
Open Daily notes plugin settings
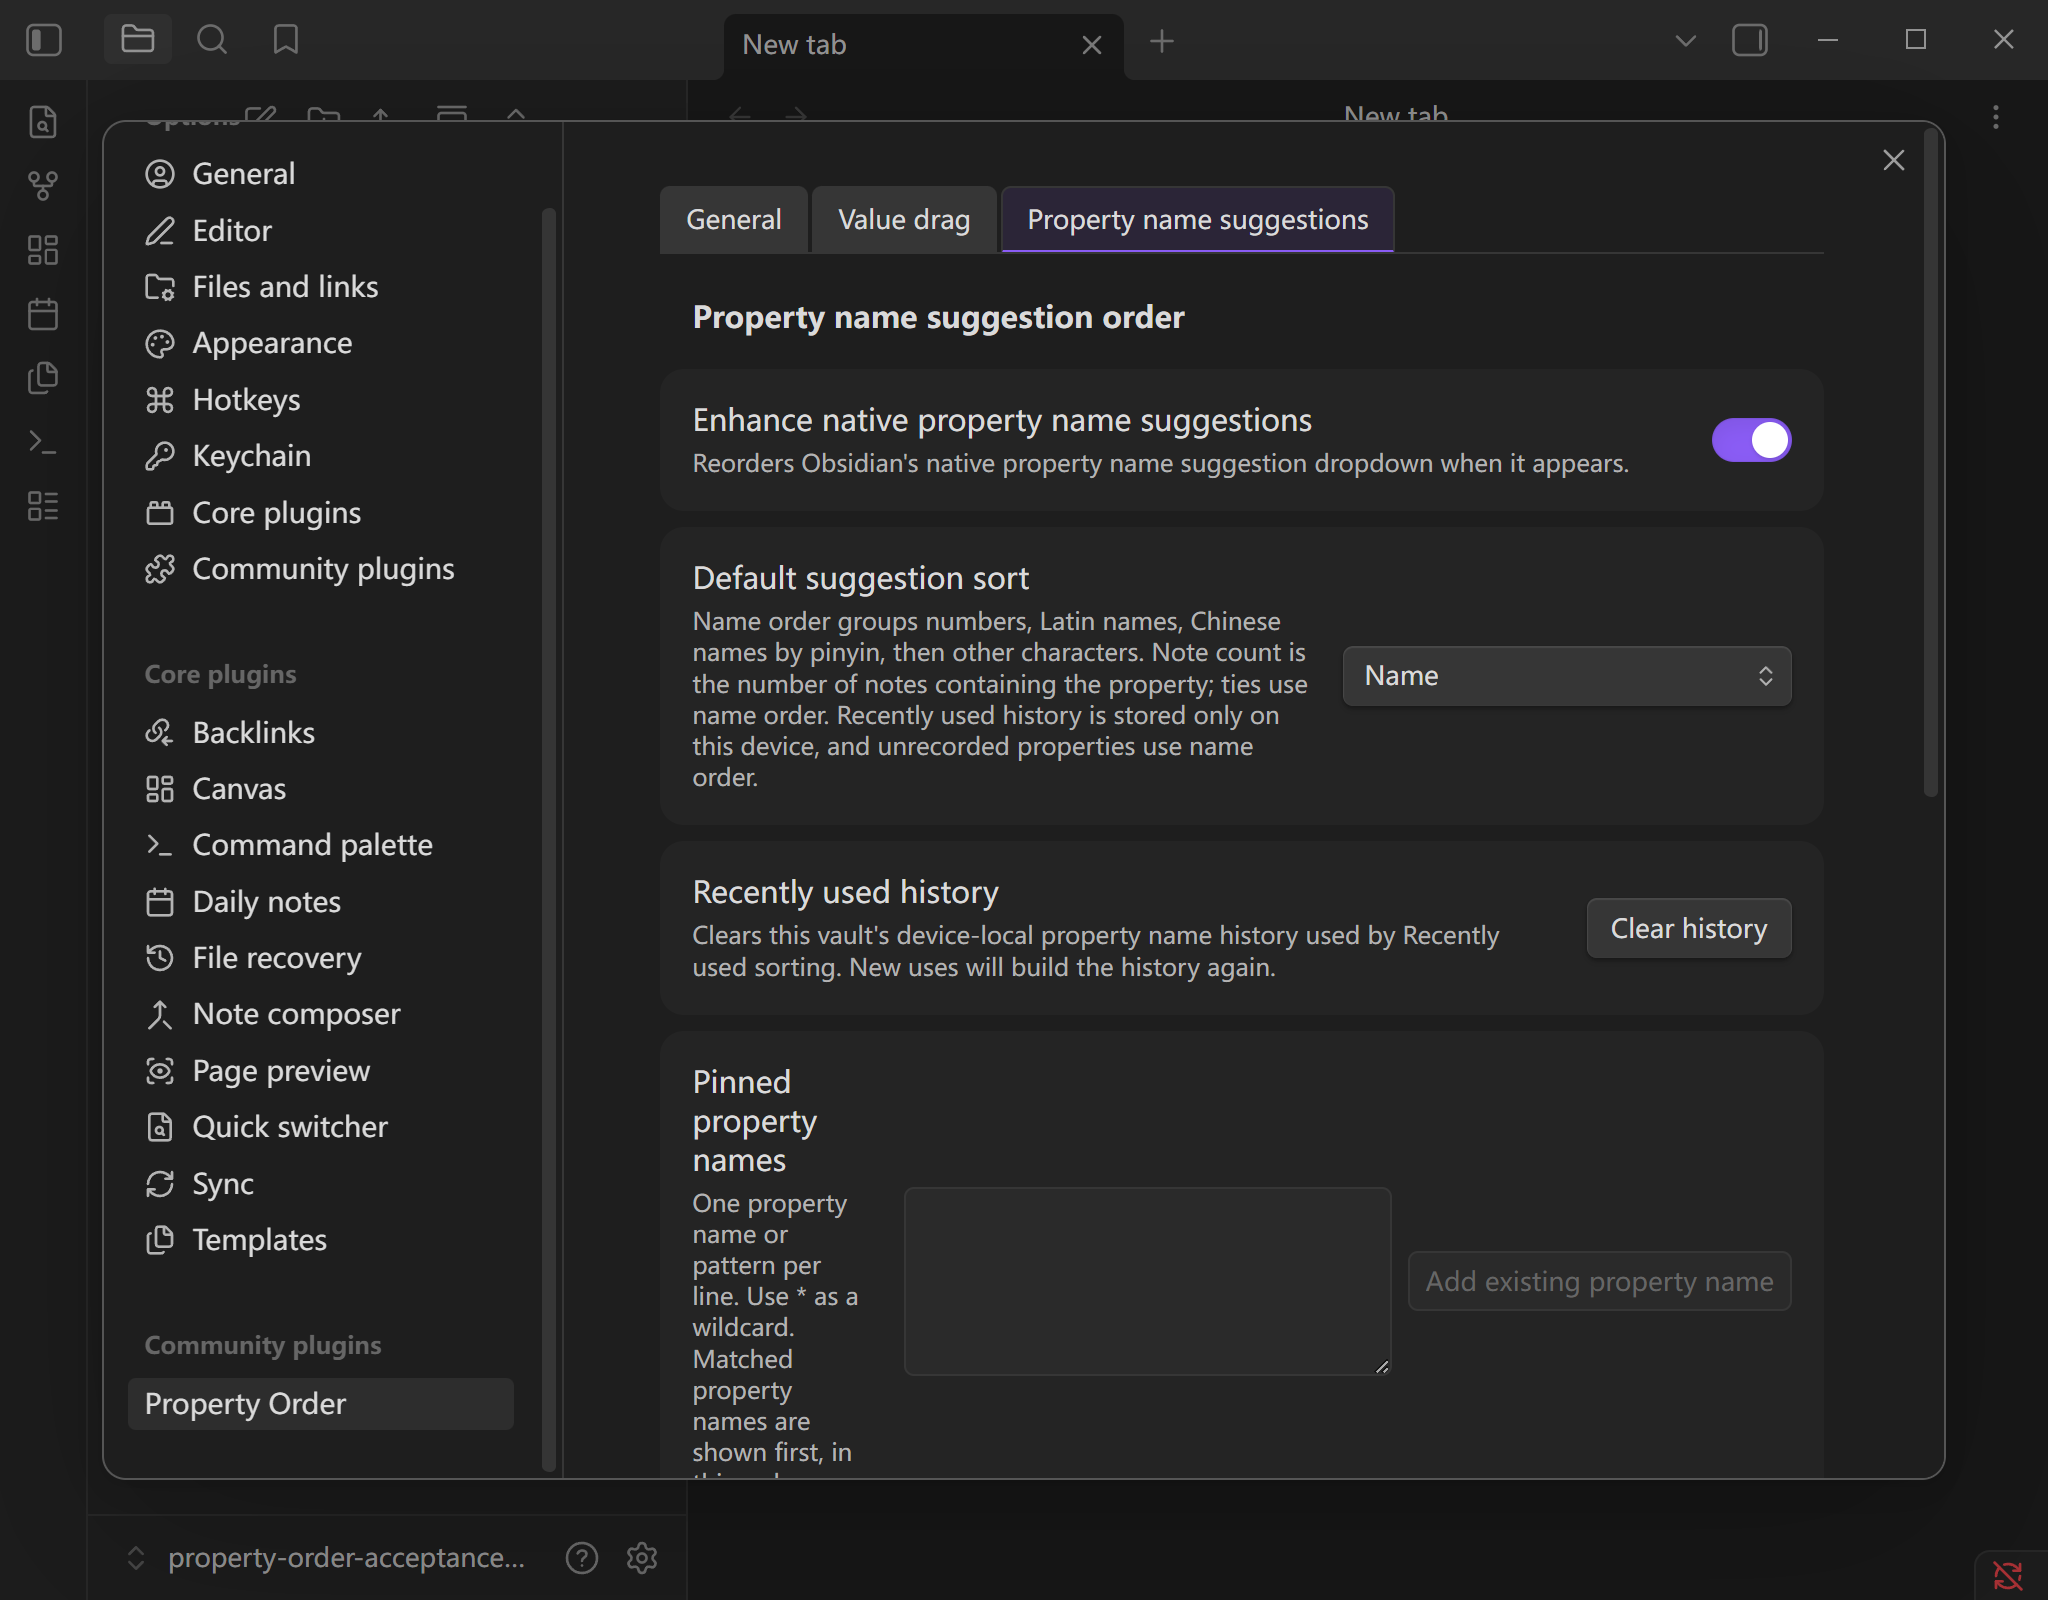click(321, 902)
